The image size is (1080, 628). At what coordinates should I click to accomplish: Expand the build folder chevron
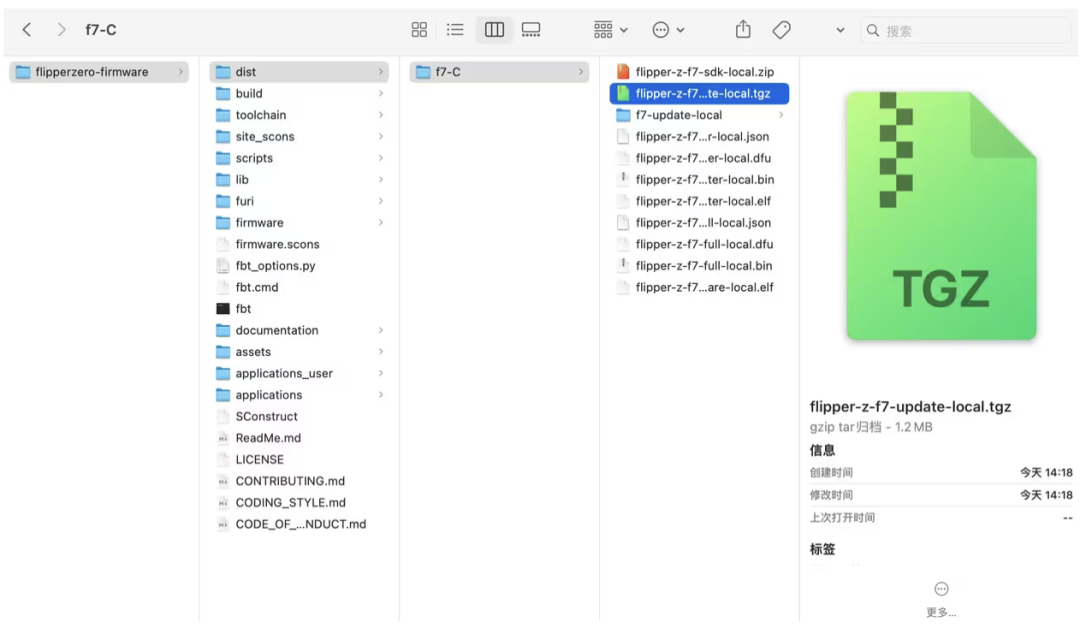click(380, 94)
